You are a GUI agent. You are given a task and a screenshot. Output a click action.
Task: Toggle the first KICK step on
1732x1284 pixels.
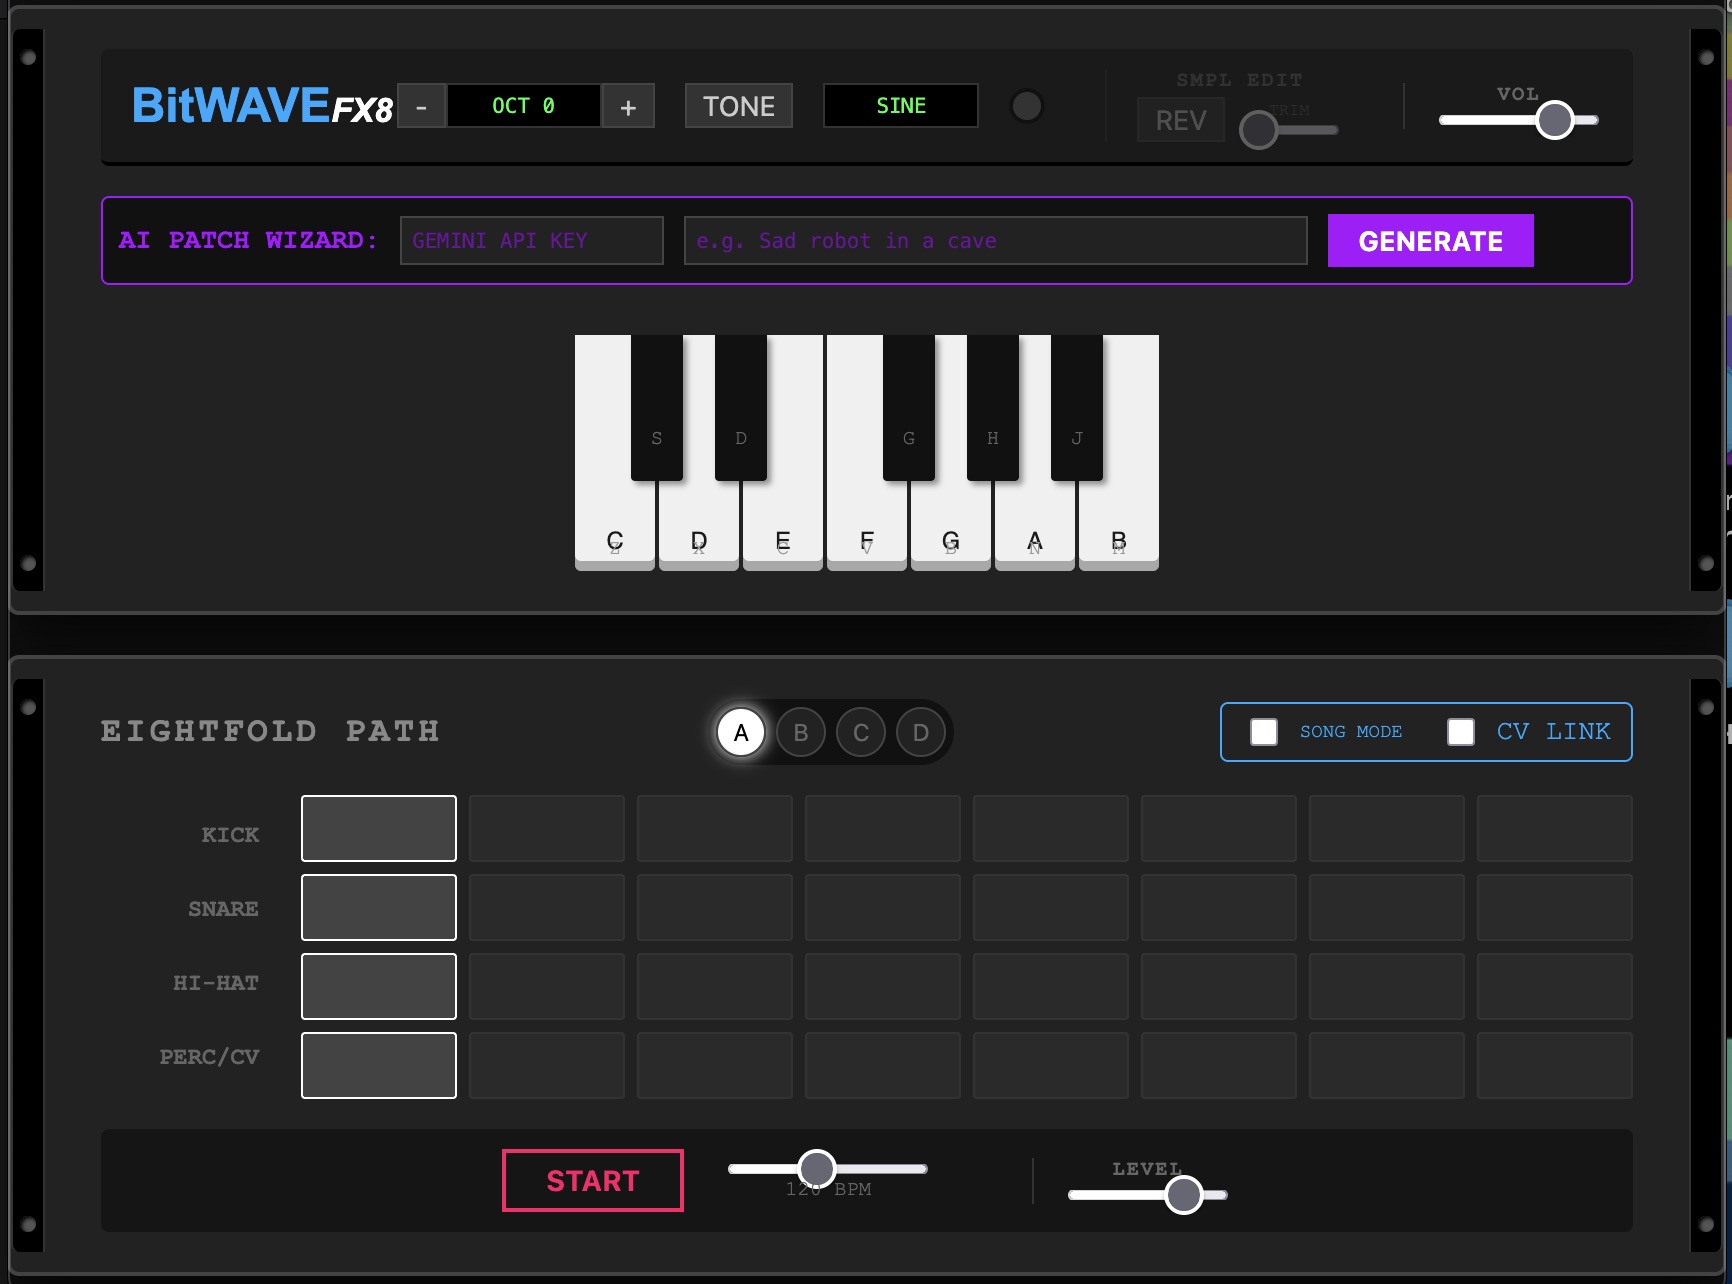378,828
